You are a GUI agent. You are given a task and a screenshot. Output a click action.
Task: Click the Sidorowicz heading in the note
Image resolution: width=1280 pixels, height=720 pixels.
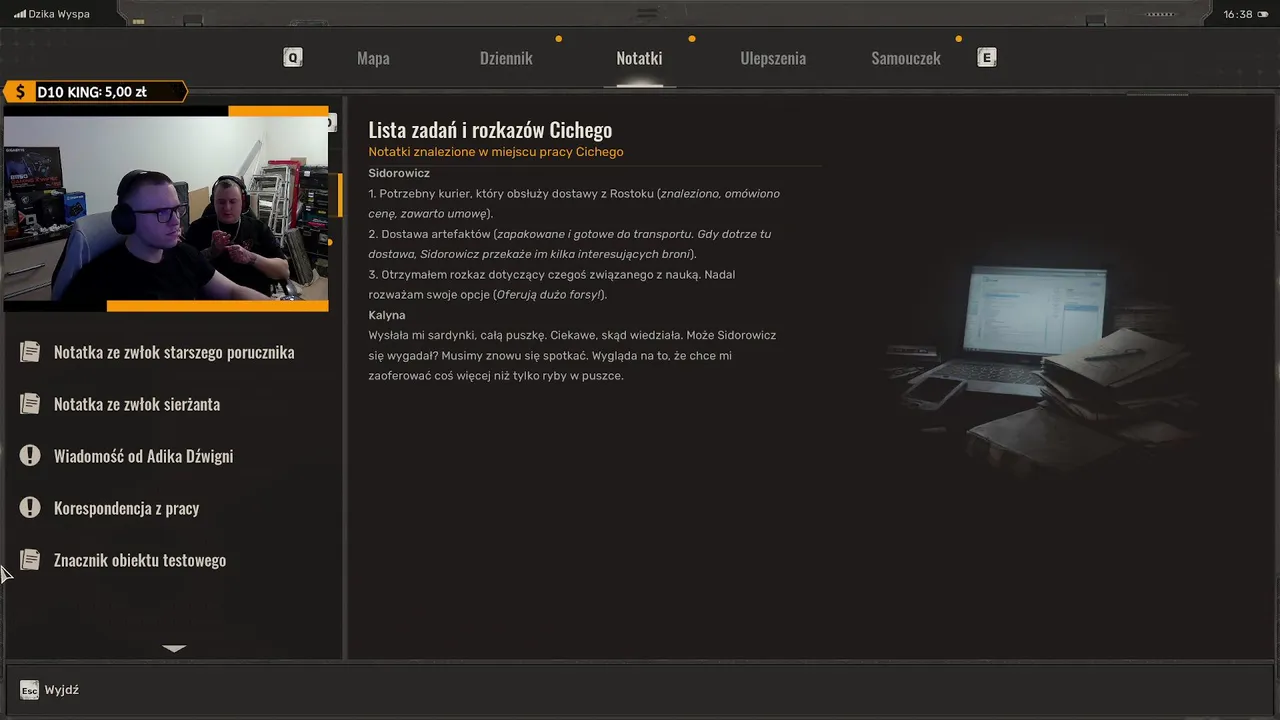pos(399,173)
